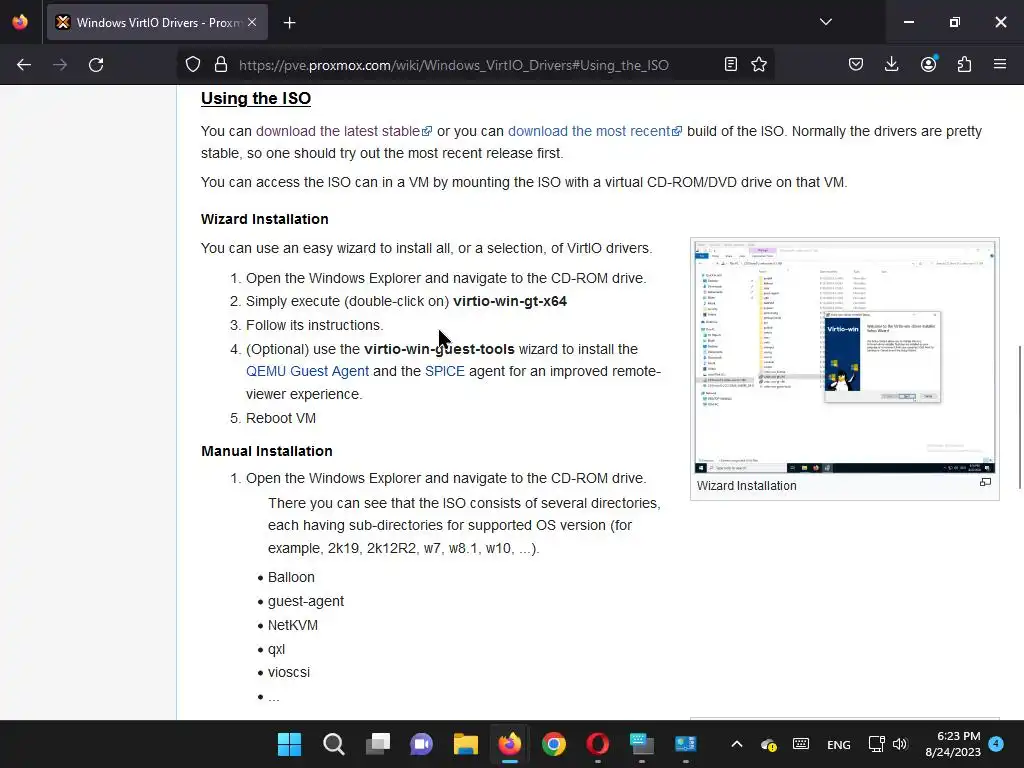List all tabs dropdown arrow
The image size is (1024, 768).
pyautogui.click(x=825, y=22)
